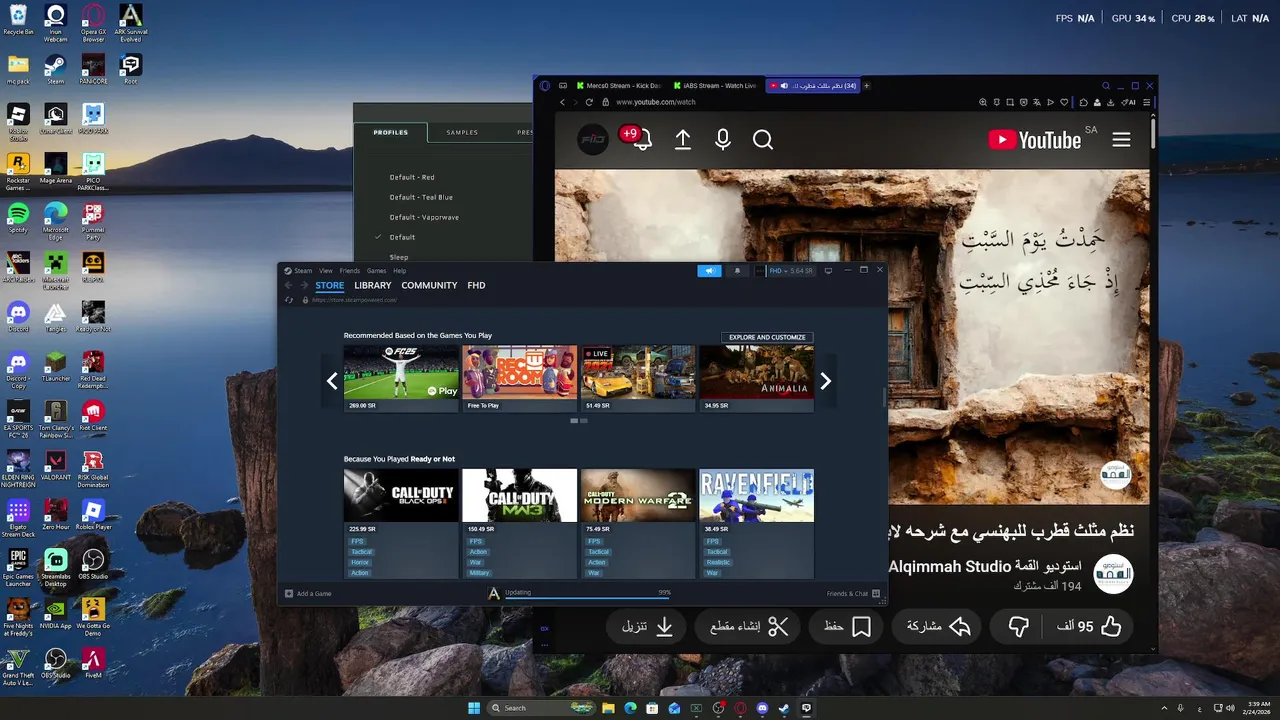1280x720 pixels.
Task: Launch Roblox Player desktop shortcut
Action: (x=93, y=513)
